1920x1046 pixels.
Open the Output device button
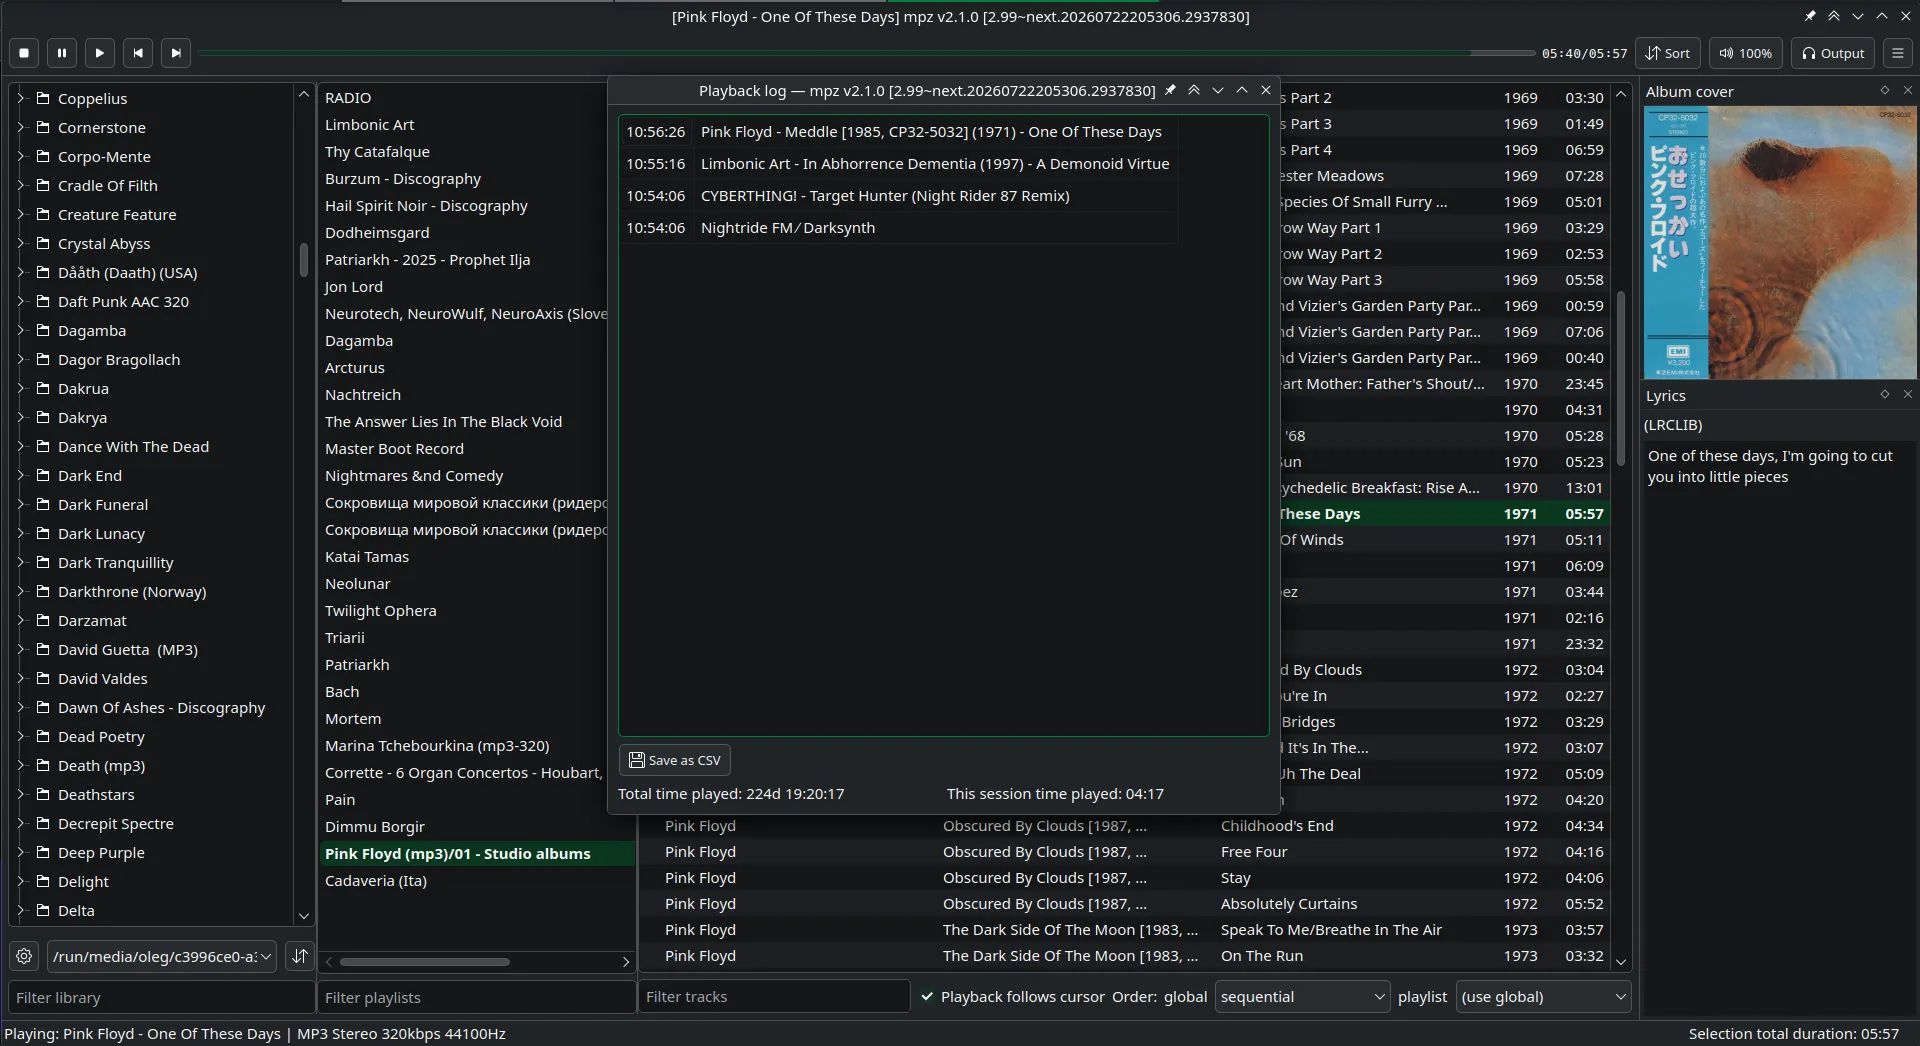point(1833,53)
